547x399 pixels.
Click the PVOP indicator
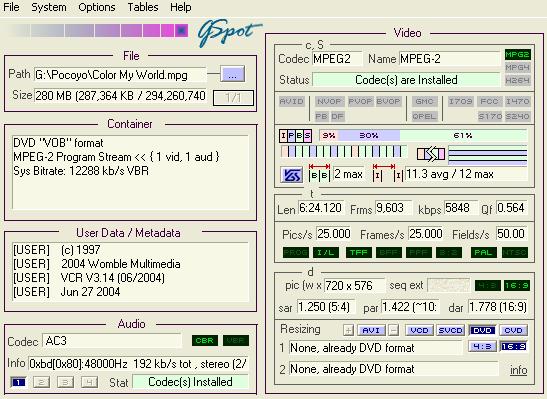(360, 101)
